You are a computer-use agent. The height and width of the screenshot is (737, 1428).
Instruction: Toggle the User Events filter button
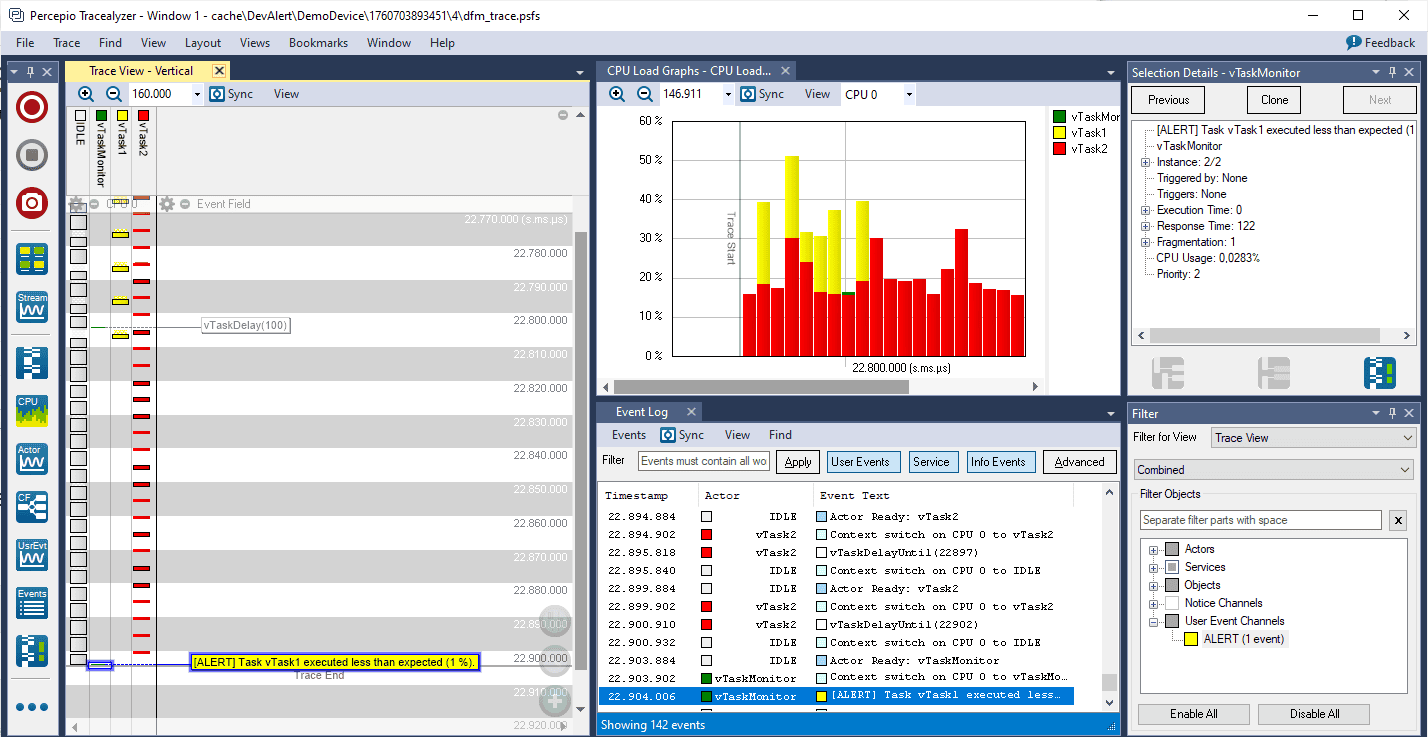pos(860,462)
